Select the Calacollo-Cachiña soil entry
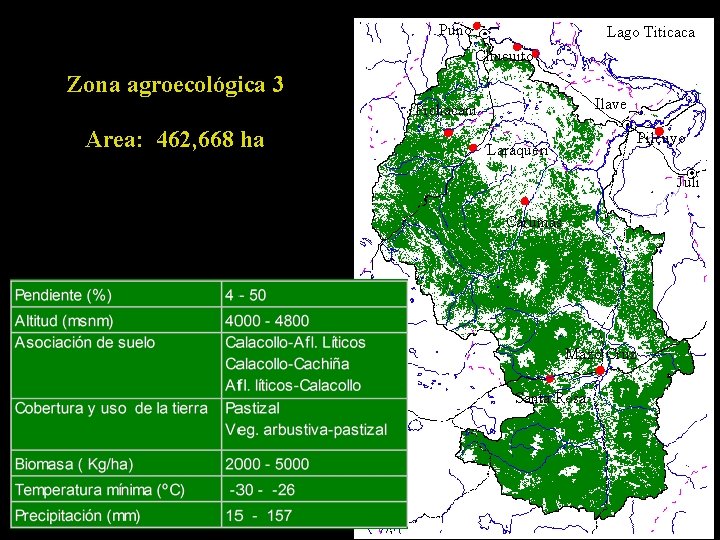 click(x=287, y=364)
